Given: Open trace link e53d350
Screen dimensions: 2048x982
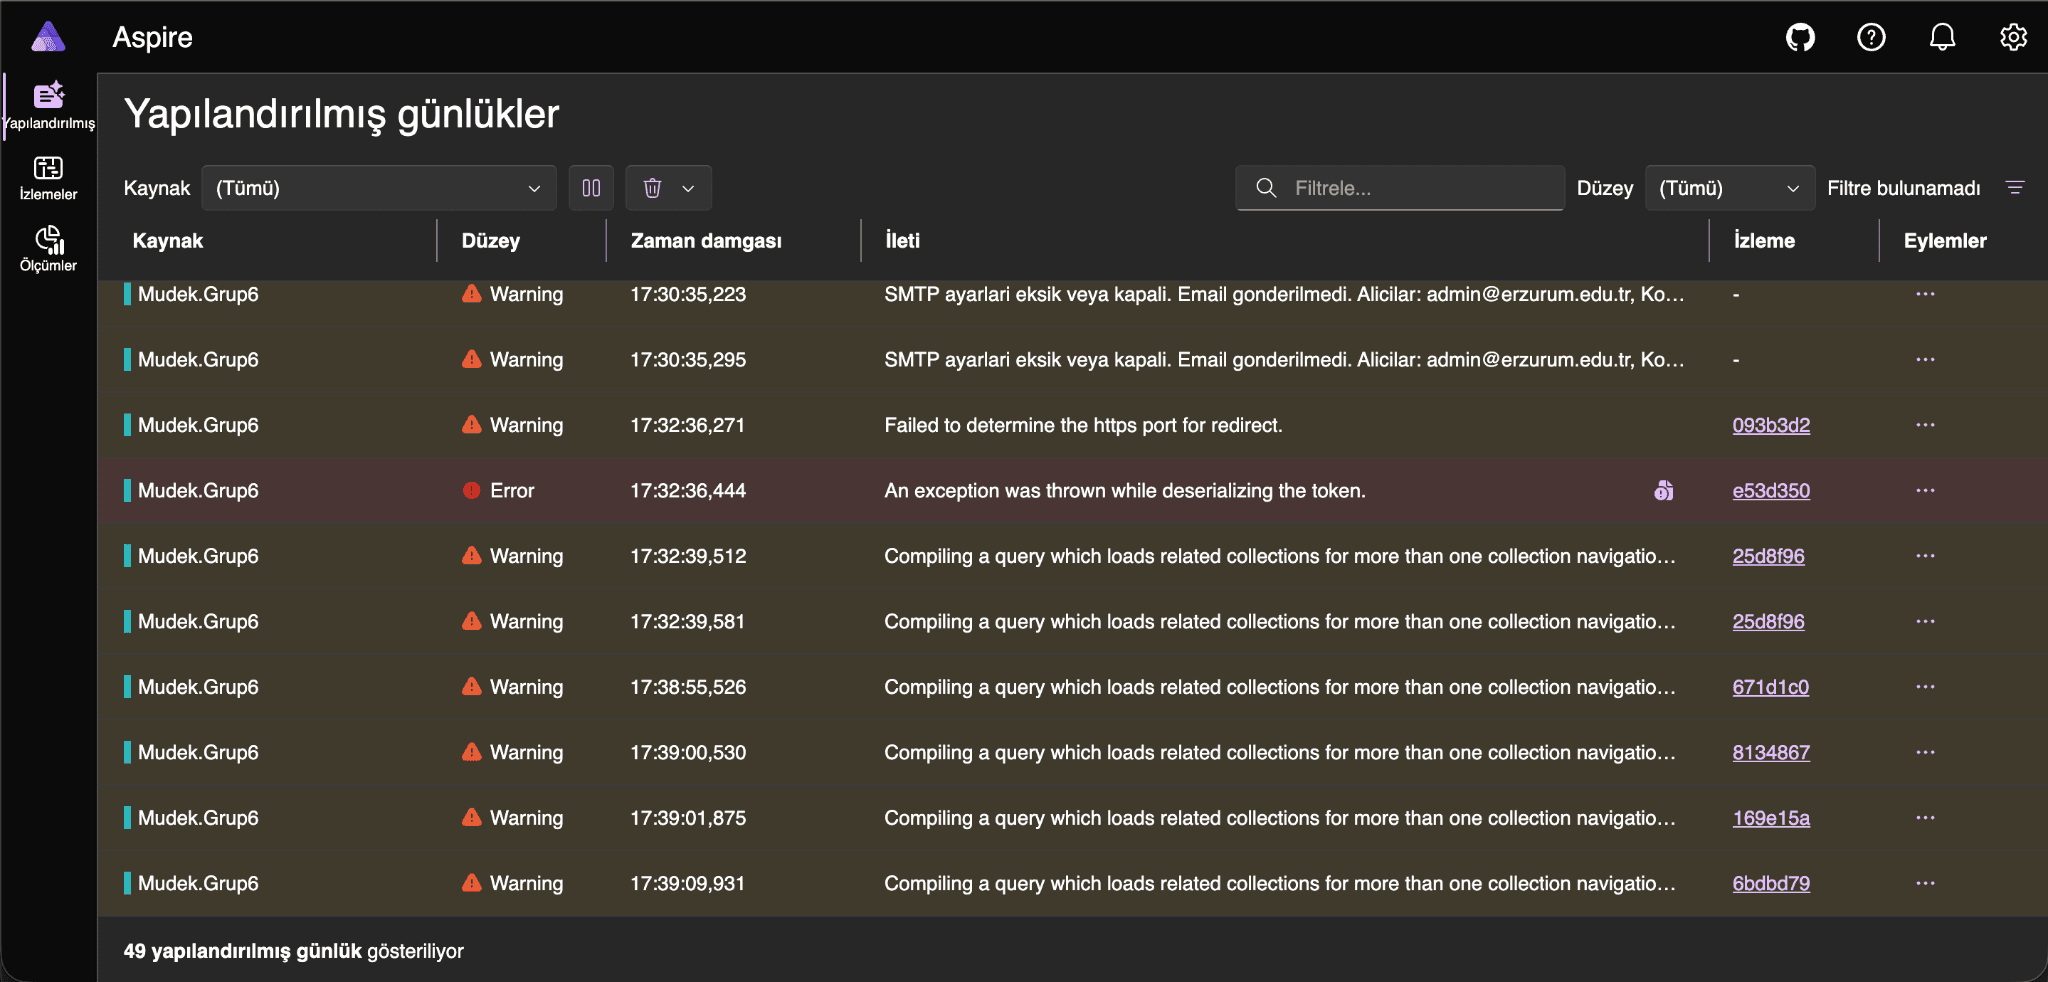Looking at the screenshot, I should 1771,491.
